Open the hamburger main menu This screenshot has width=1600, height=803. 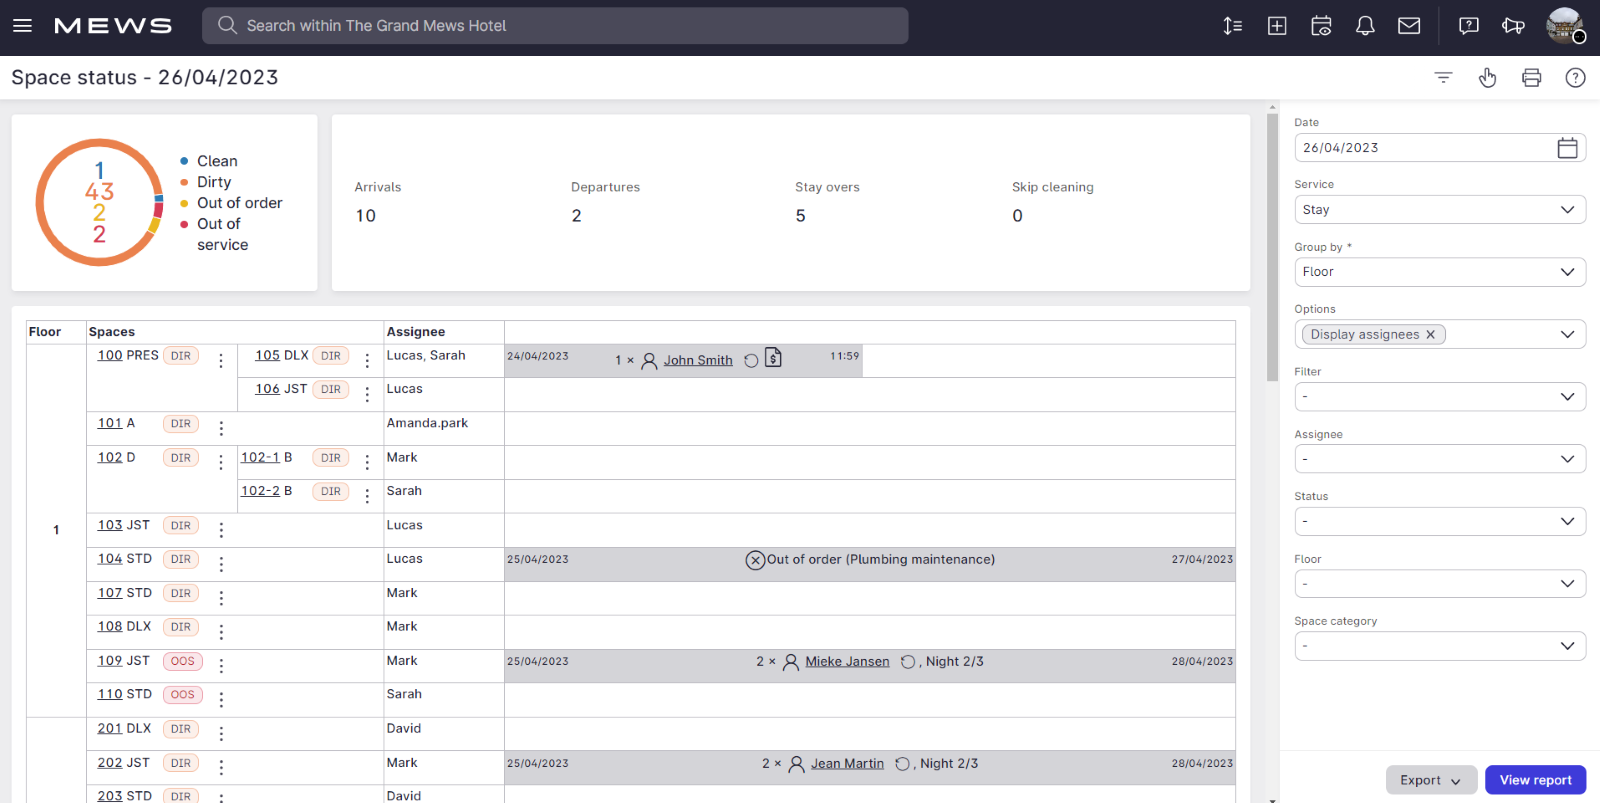coord(22,26)
